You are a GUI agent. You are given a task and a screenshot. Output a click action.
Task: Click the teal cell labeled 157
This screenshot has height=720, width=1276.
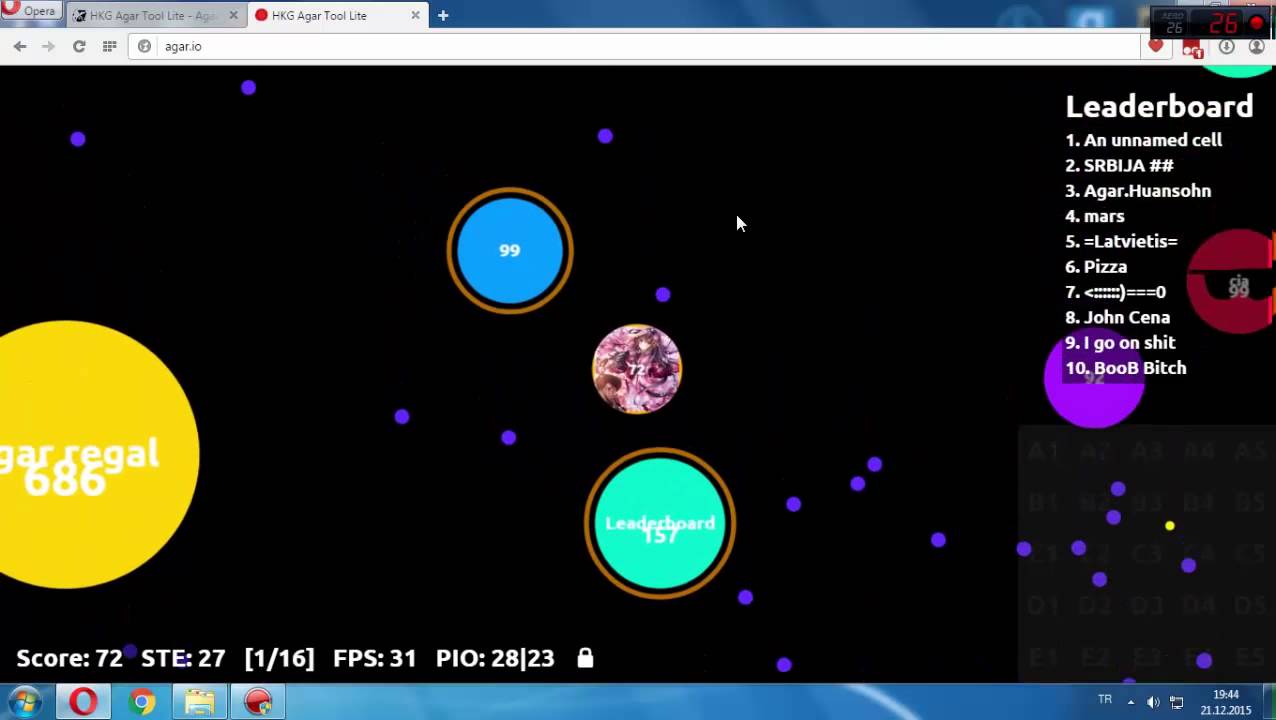point(660,523)
